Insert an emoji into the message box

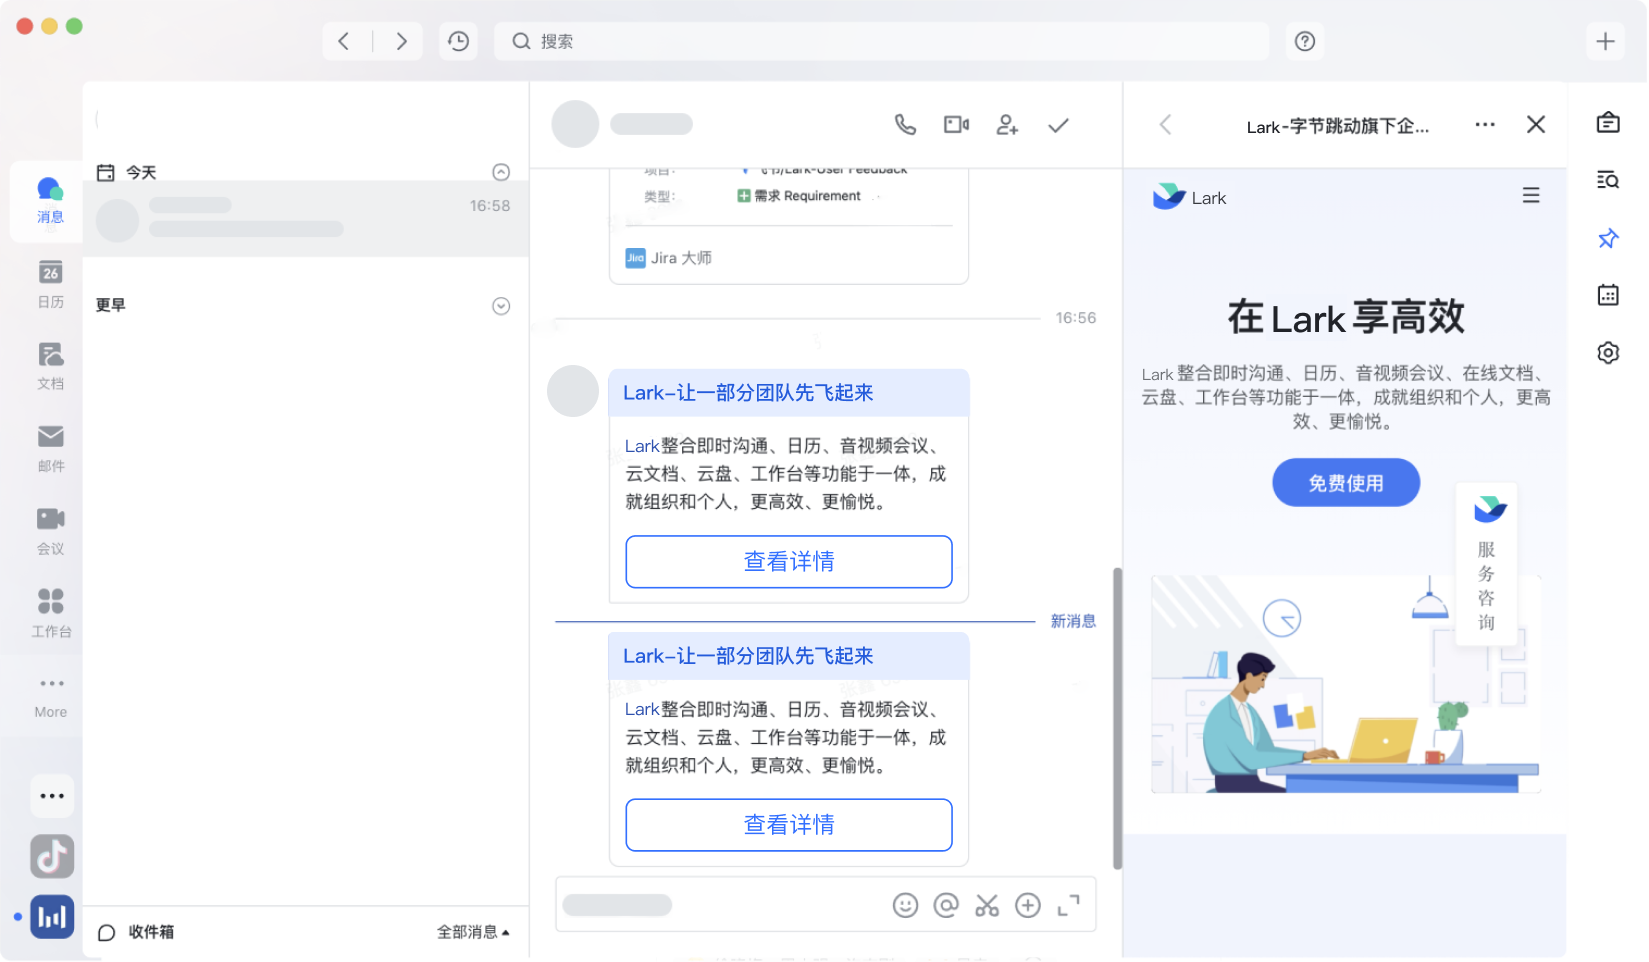coord(906,904)
